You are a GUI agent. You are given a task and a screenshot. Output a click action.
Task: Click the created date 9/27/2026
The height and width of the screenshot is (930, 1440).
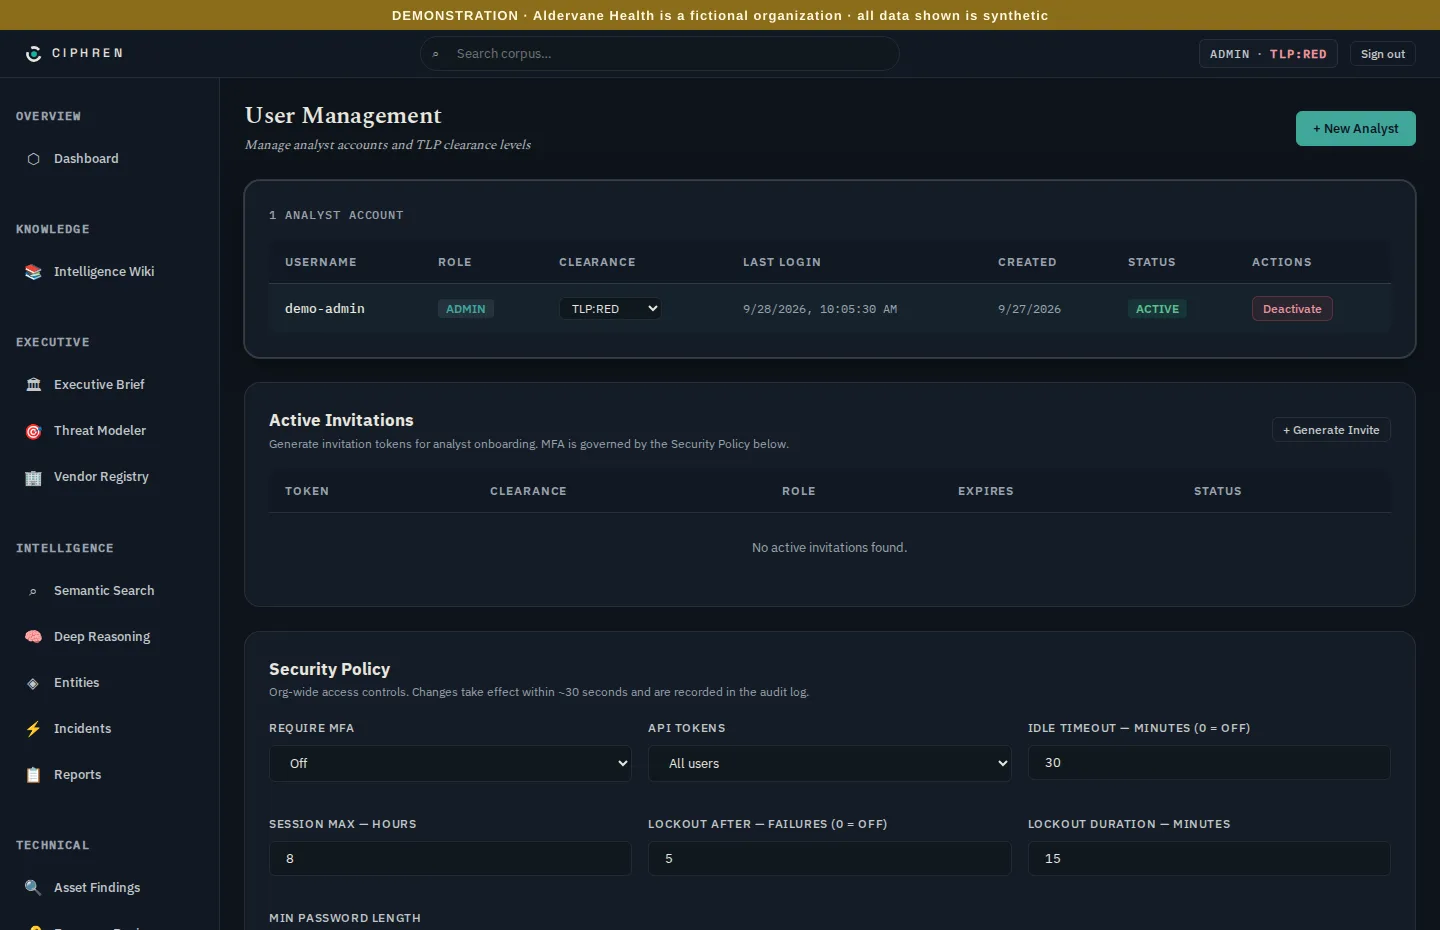tap(1029, 309)
